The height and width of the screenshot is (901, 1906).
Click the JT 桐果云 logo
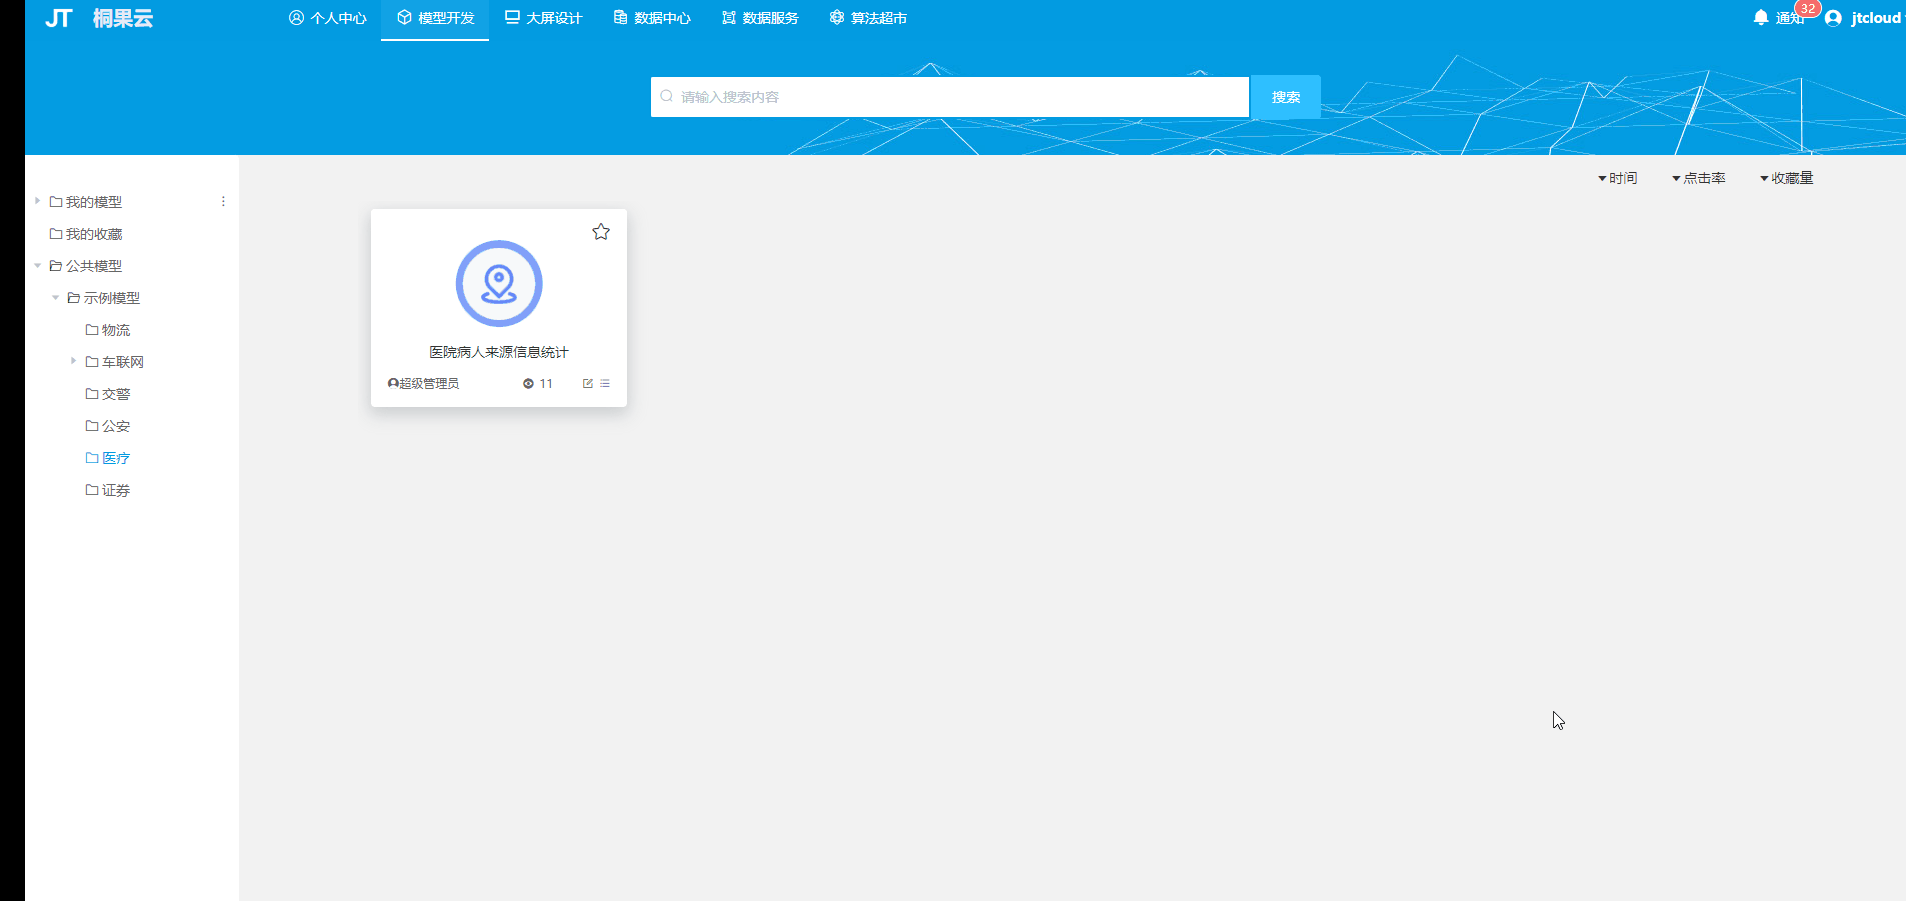click(99, 18)
